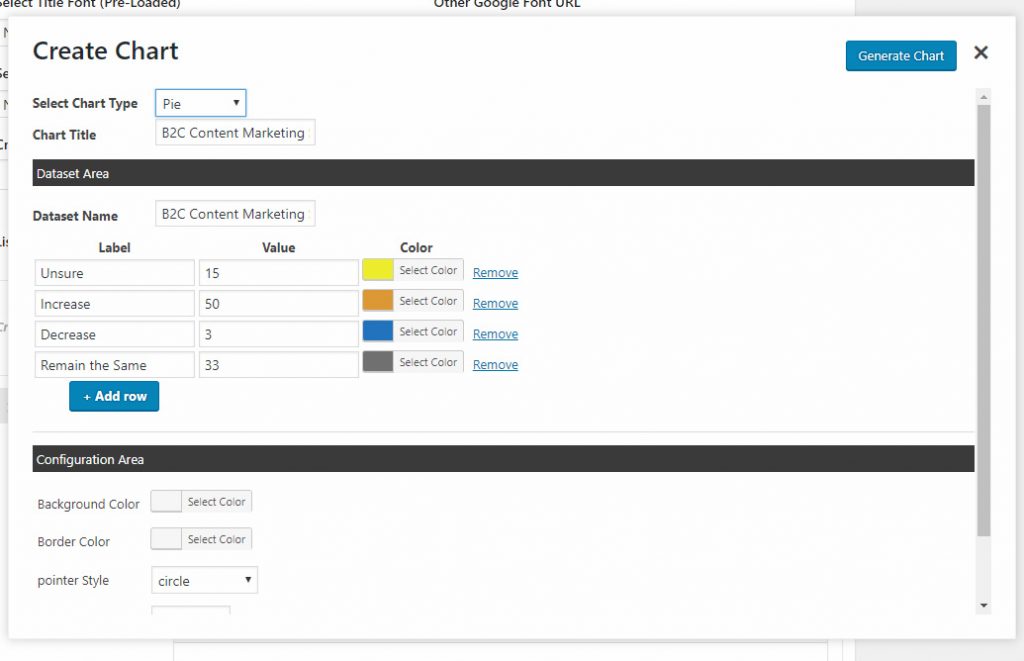Click the yellow color swatch for Unsure
Screen dimensions: 1024x661
(378, 271)
